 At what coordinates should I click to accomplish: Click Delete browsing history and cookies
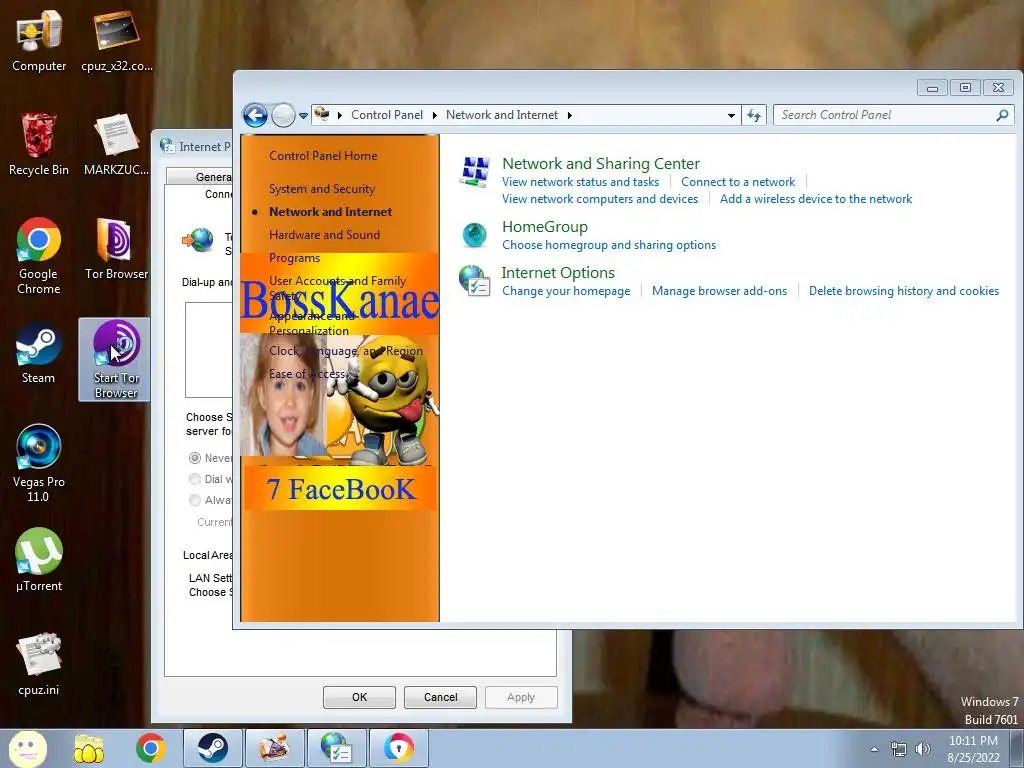[x=904, y=291]
